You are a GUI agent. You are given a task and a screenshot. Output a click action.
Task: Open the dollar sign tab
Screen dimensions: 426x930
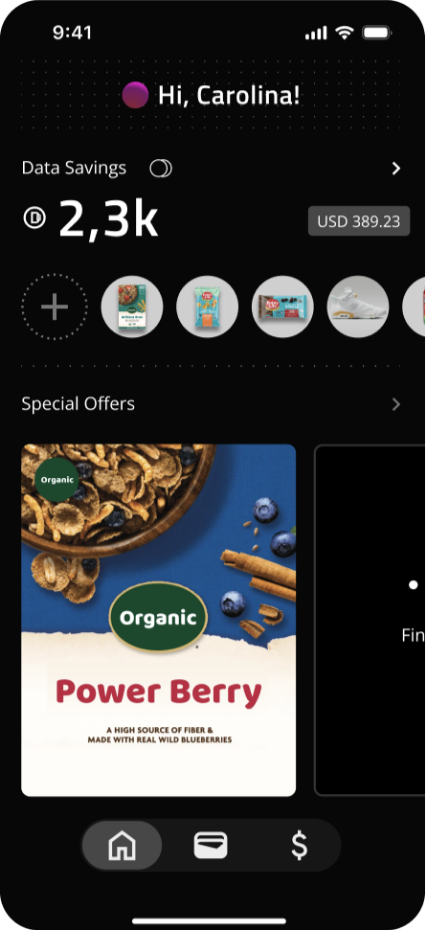tap(300, 846)
